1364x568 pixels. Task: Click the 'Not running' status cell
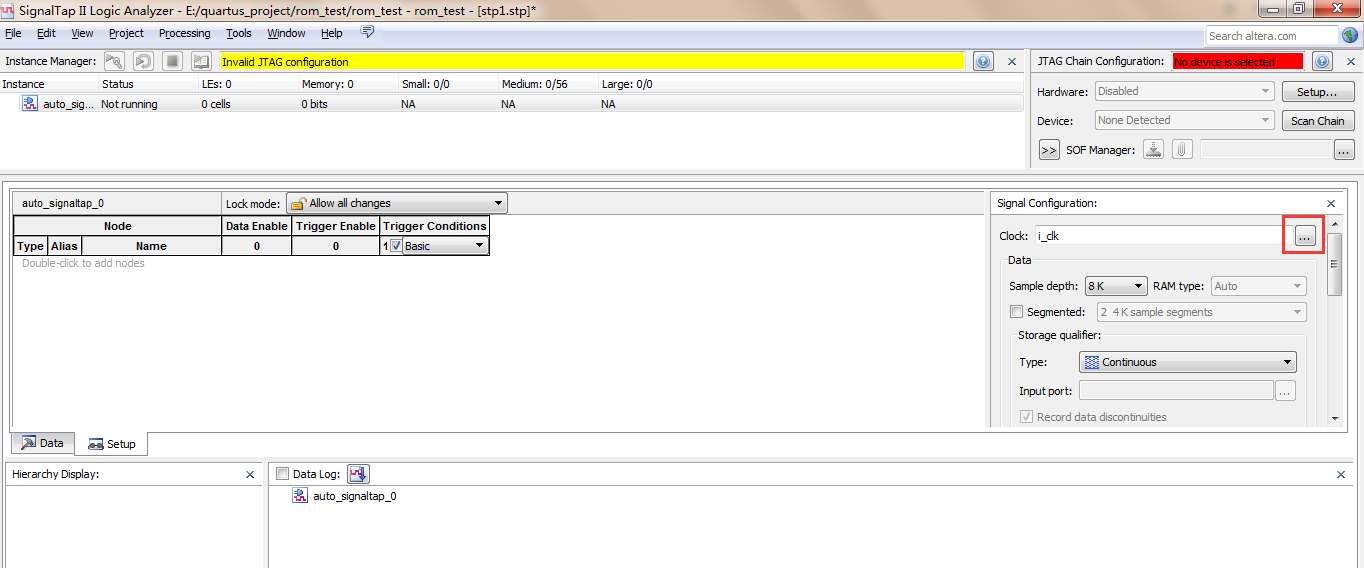(129, 104)
